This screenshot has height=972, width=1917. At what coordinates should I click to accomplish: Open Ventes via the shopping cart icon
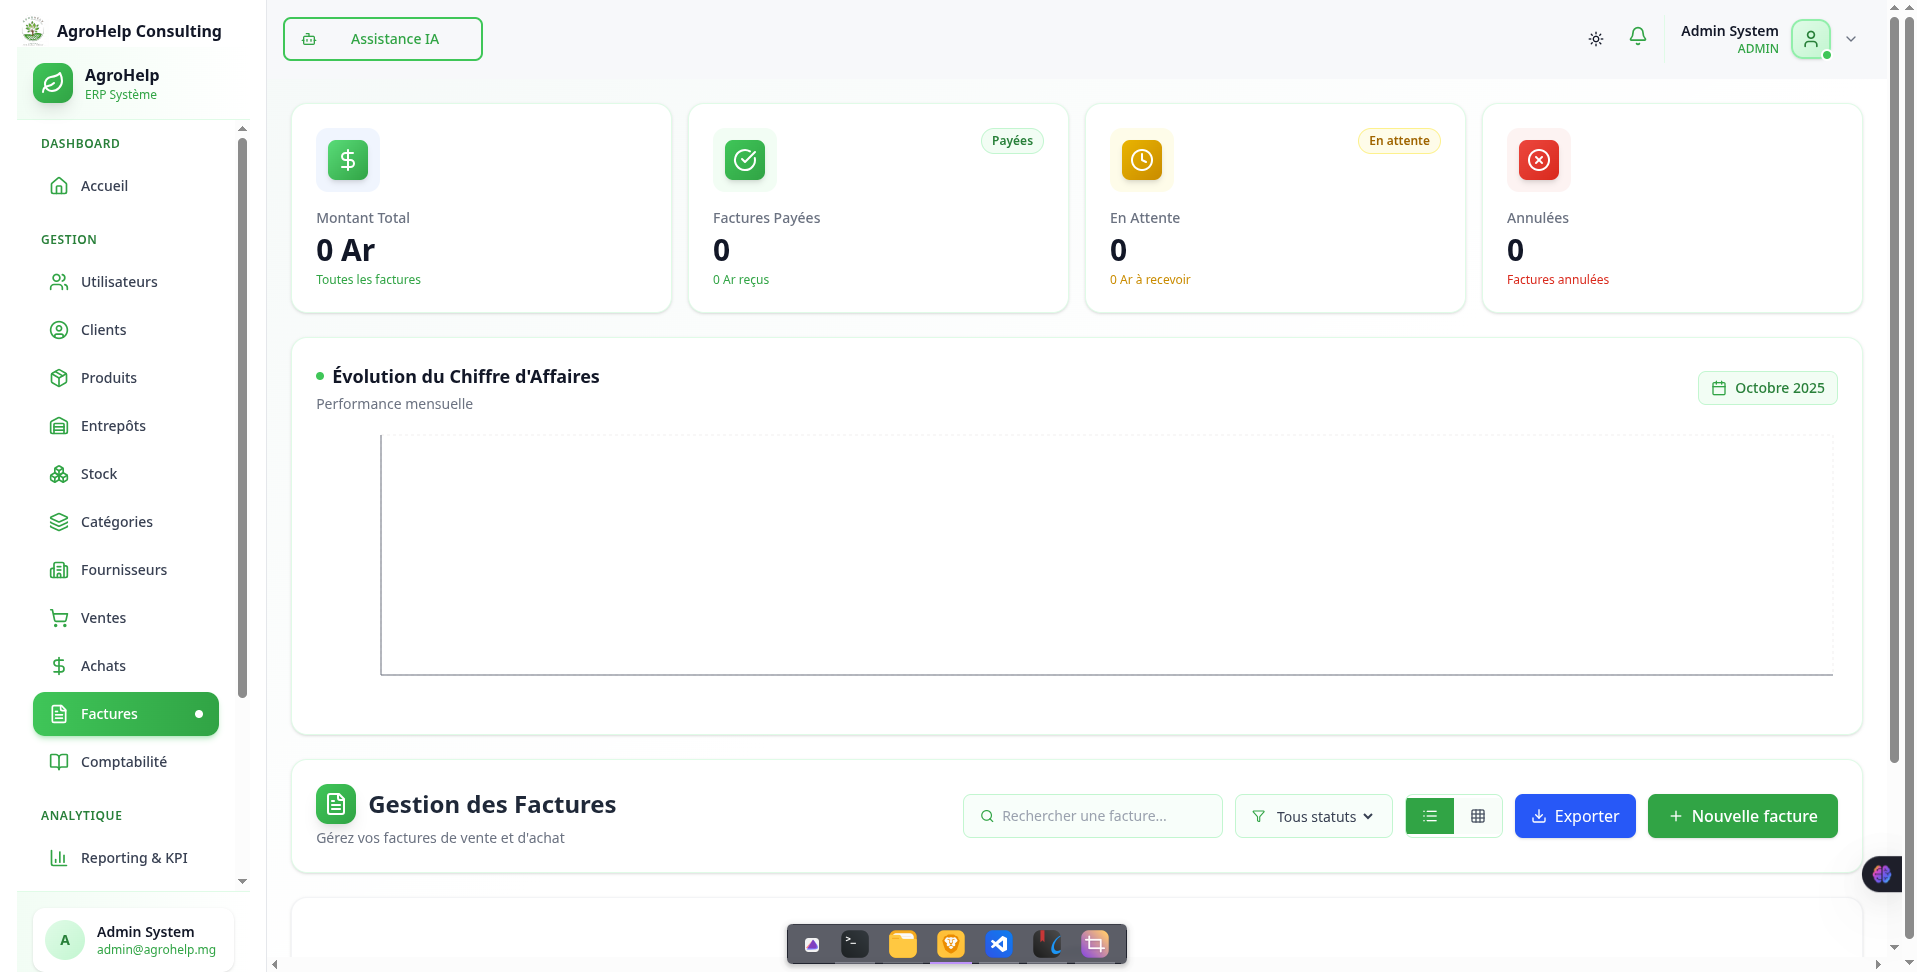click(x=61, y=617)
